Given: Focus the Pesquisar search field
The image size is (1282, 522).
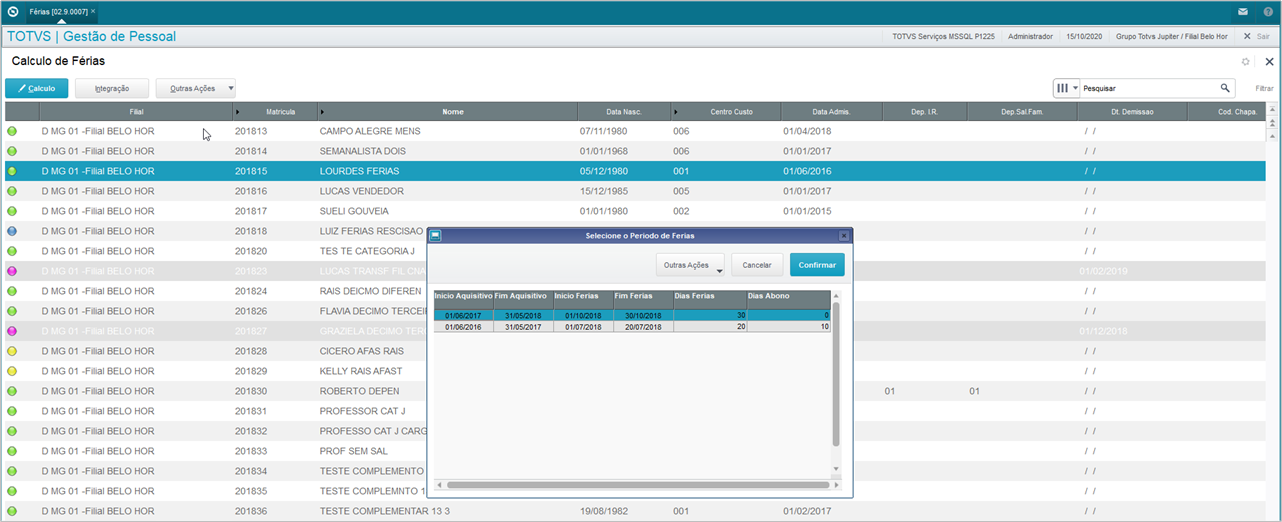Looking at the screenshot, I should pos(1150,88).
